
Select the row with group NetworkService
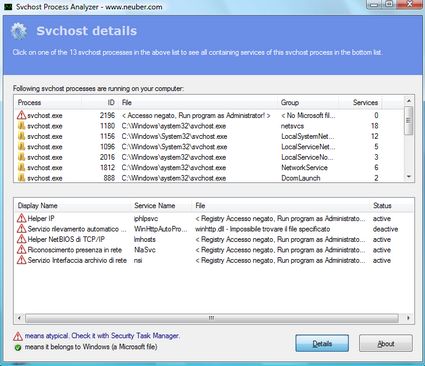[209, 167]
